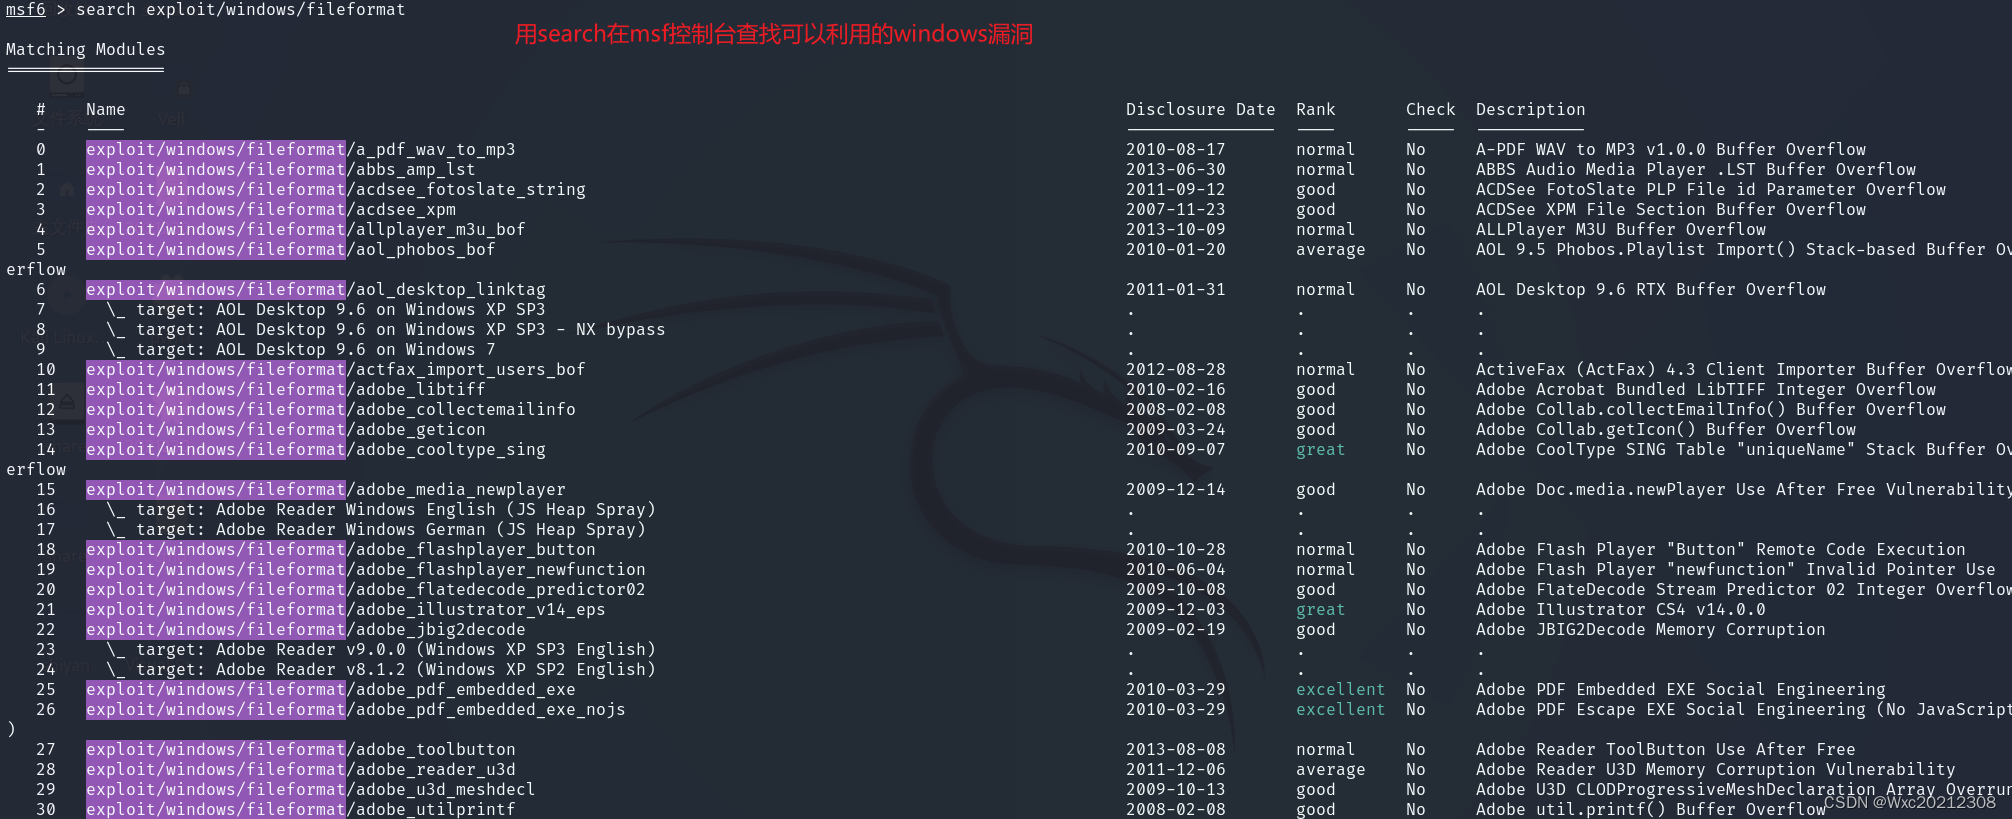
Task: Click great rank for adobe_cooltype_sing
Action: [x=1321, y=450]
